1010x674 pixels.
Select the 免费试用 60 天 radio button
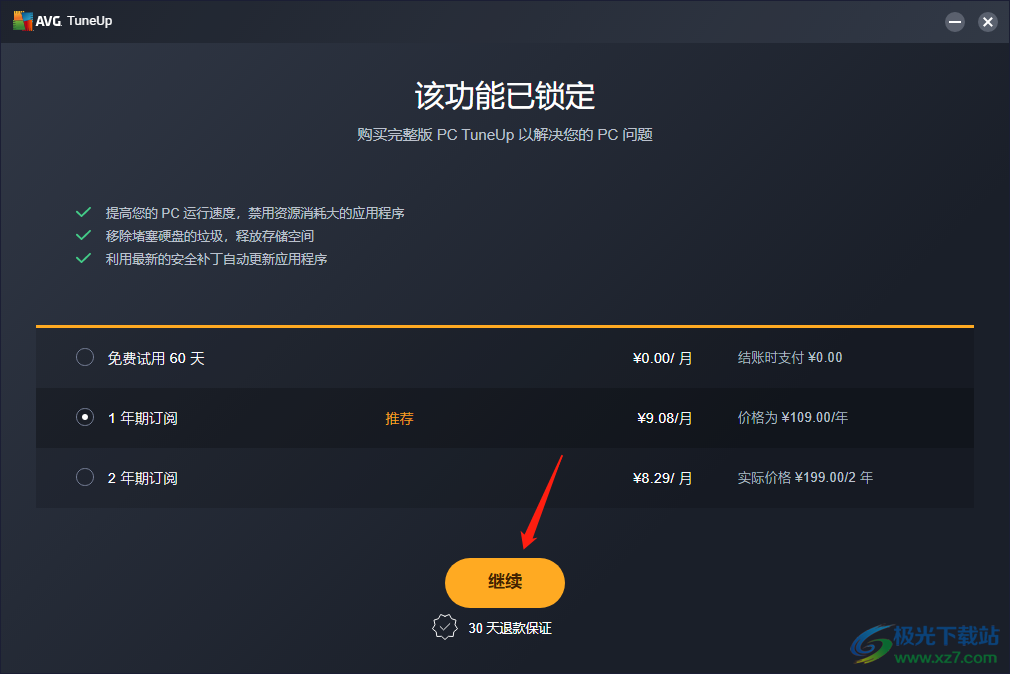click(x=85, y=357)
